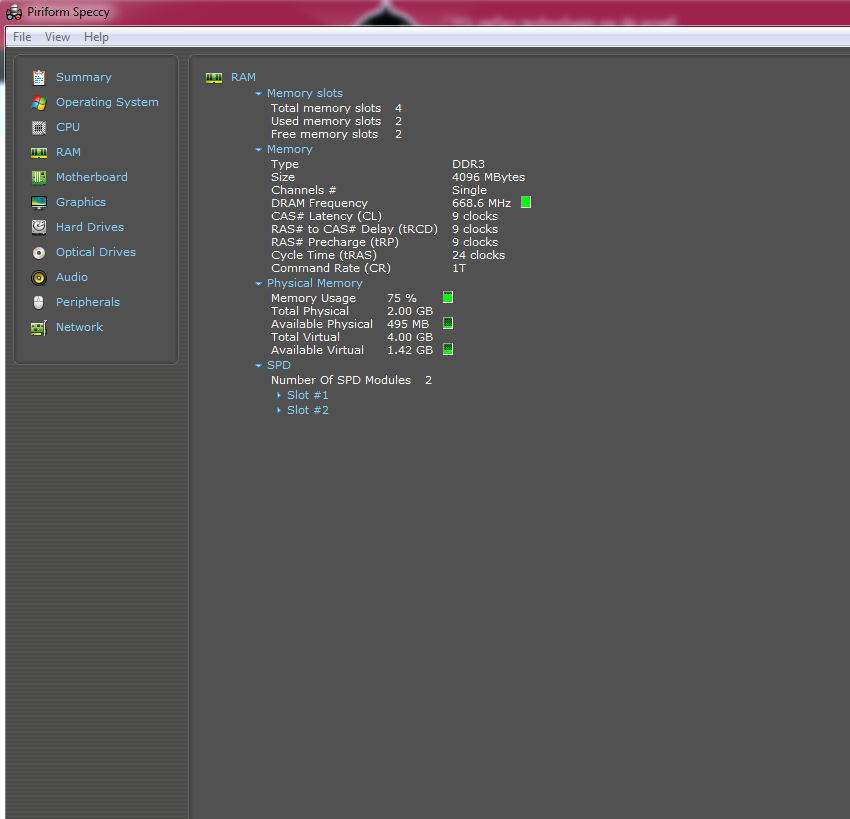Click the 'Channels #' label

point(304,190)
